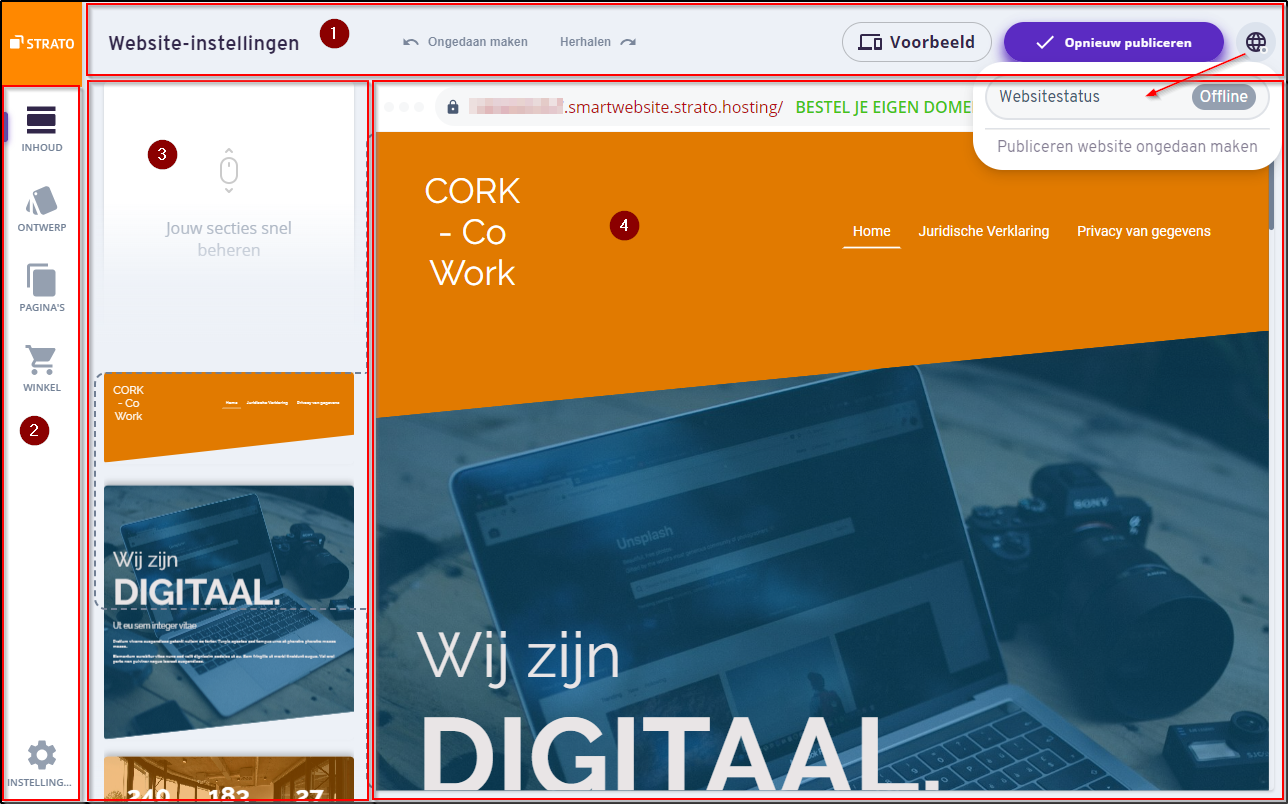Open the globe website status menu
The image size is (1288, 804).
[x=1255, y=41]
